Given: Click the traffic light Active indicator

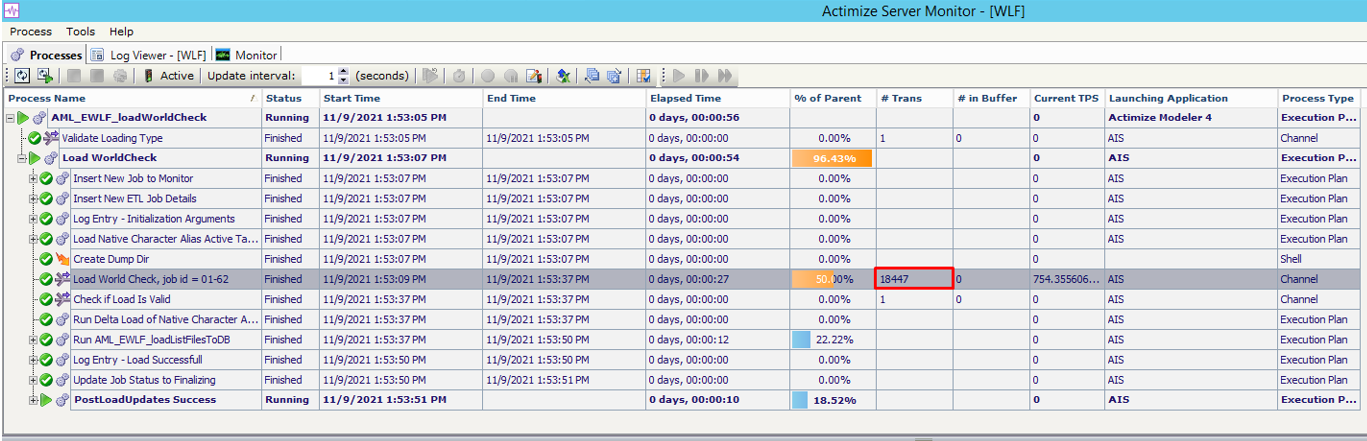Looking at the screenshot, I should (170, 76).
